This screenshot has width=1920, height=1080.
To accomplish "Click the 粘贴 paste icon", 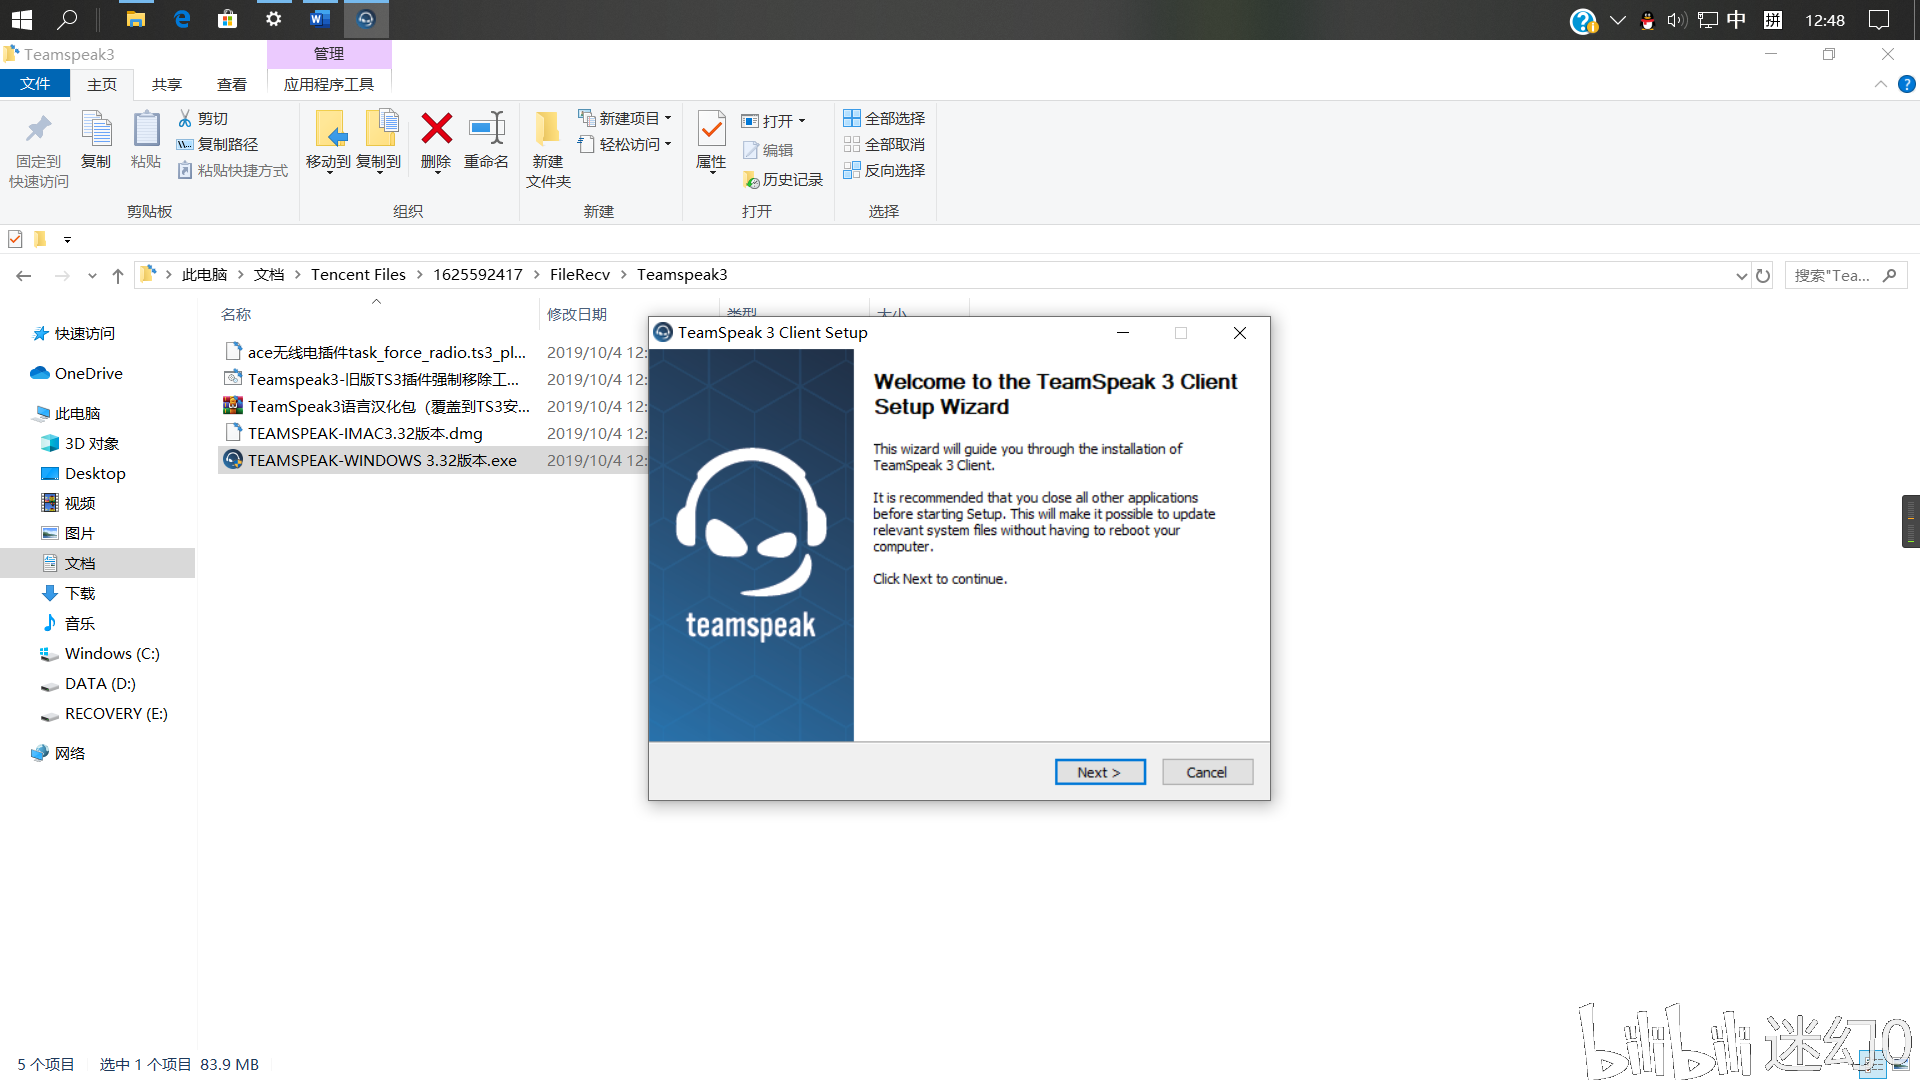I will [146, 129].
